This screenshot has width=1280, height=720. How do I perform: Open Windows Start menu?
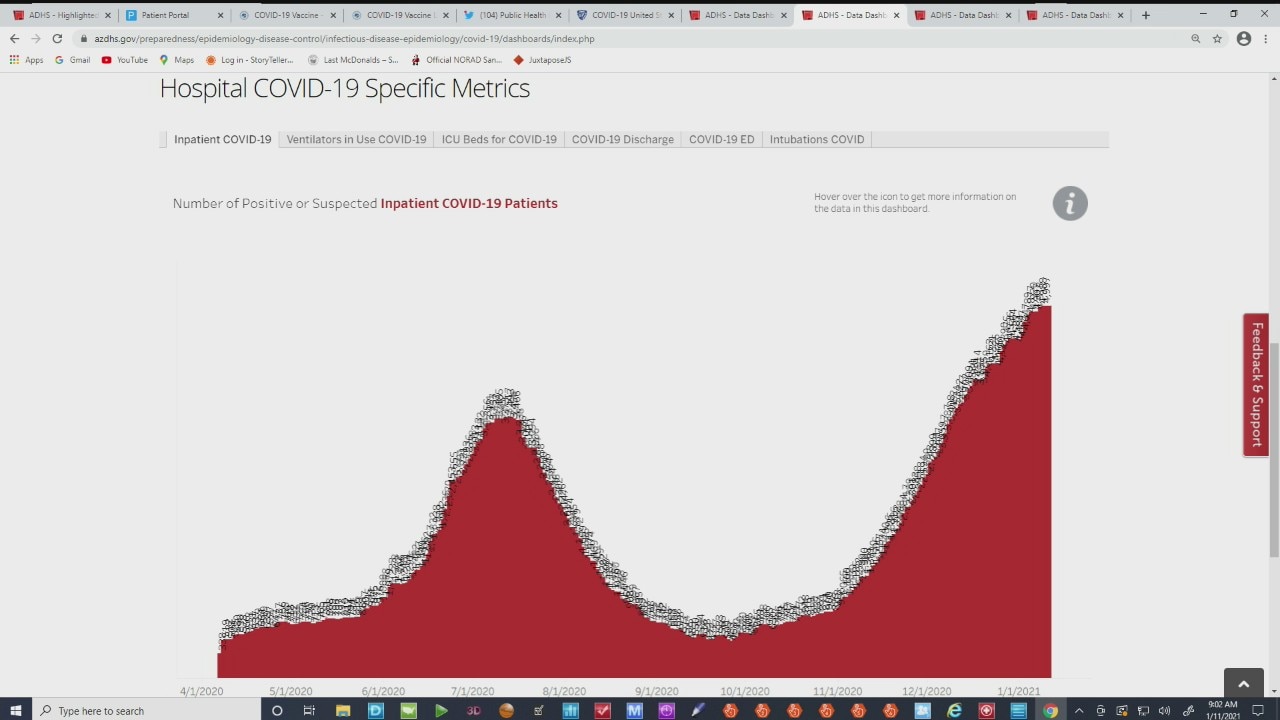16,711
